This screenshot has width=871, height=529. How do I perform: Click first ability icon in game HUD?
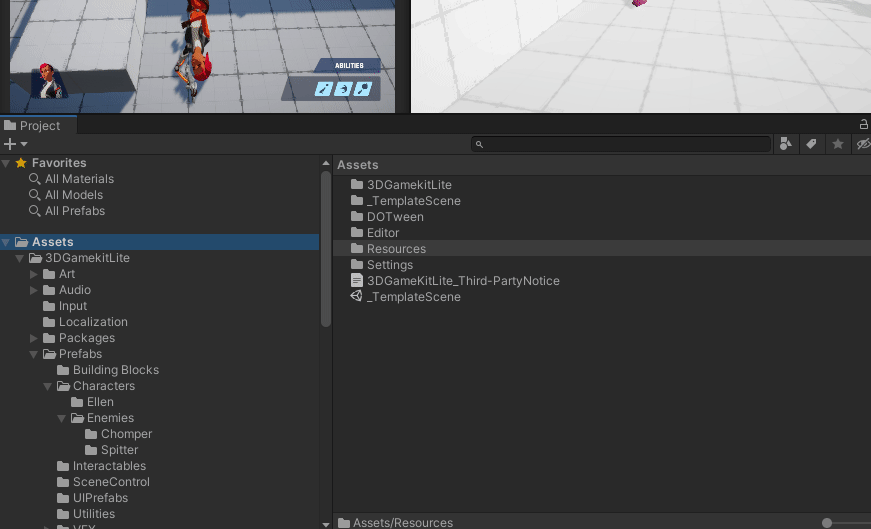324,89
